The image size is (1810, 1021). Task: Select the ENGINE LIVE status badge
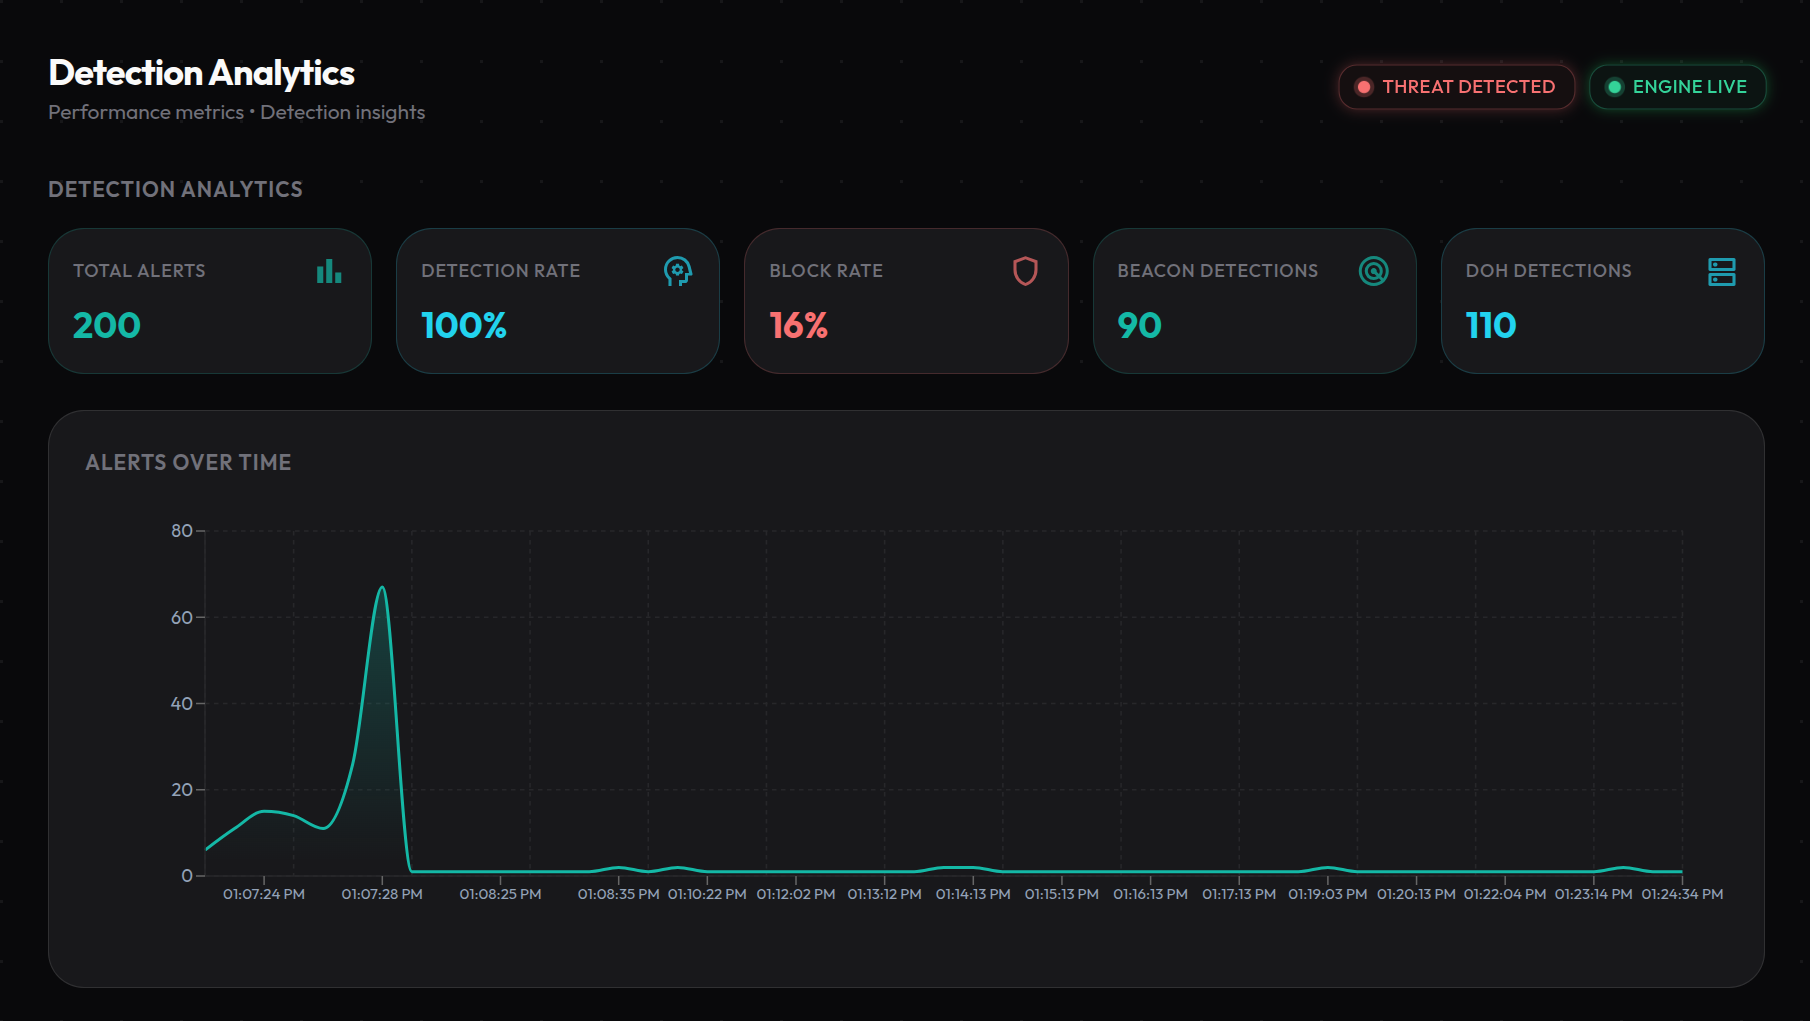pyautogui.click(x=1677, y=87)
